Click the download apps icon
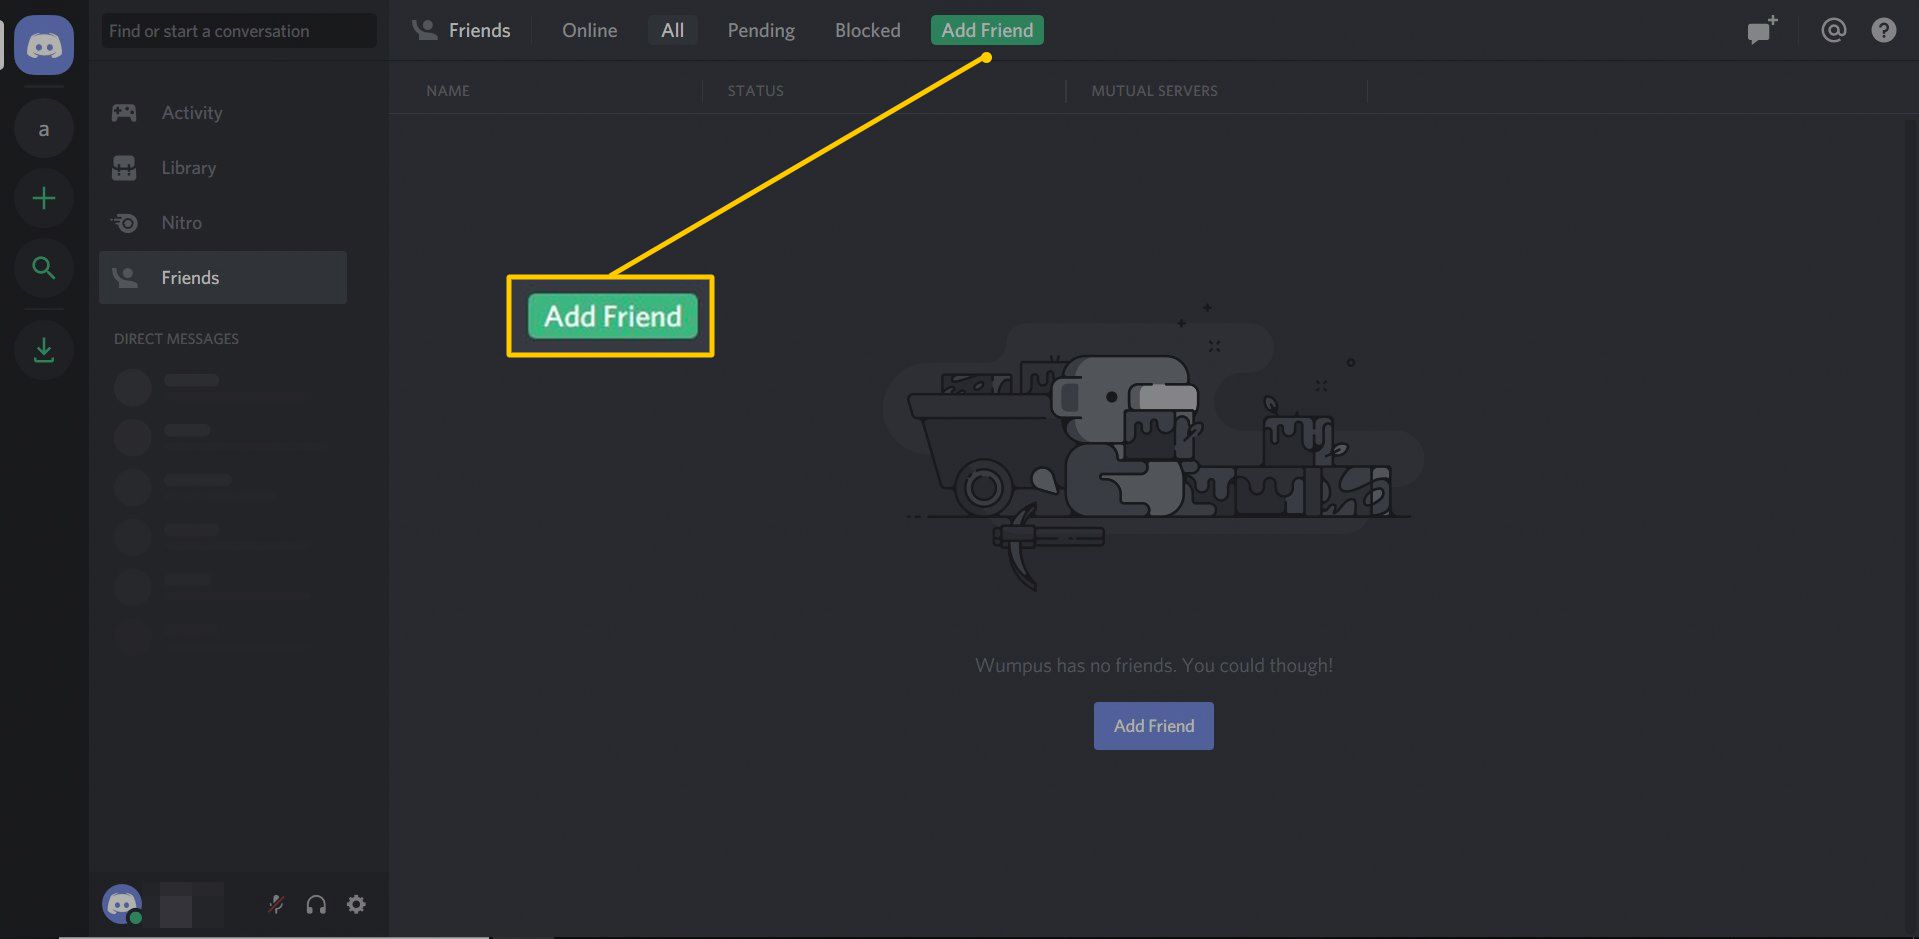The height and width of the screenshot is (939, 1919). [44, 350]
